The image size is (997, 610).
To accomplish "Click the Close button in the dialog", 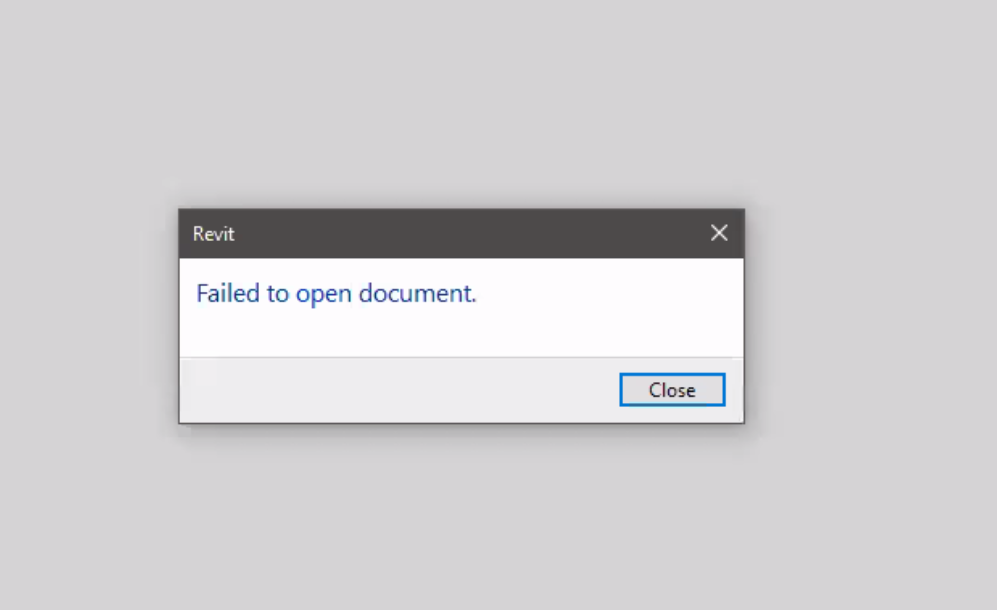I will pos(672,389).
